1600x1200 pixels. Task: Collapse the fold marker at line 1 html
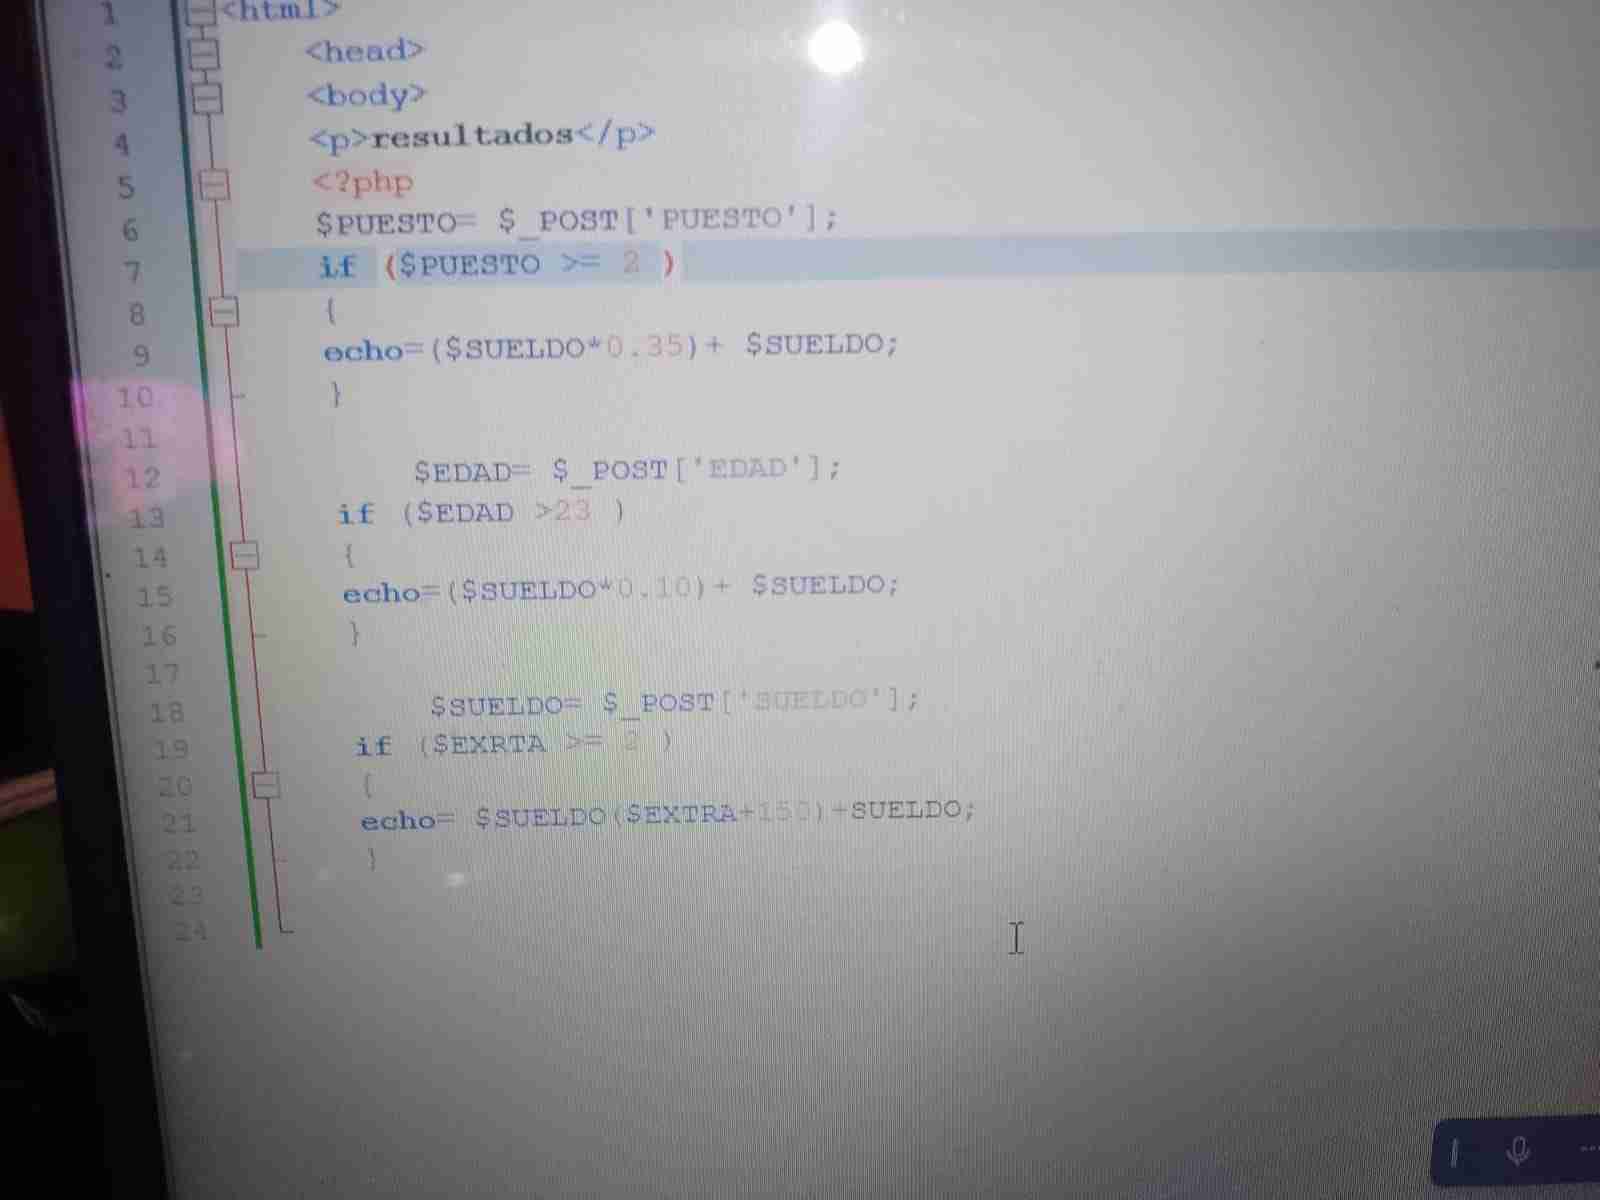(x=201, y=12)
